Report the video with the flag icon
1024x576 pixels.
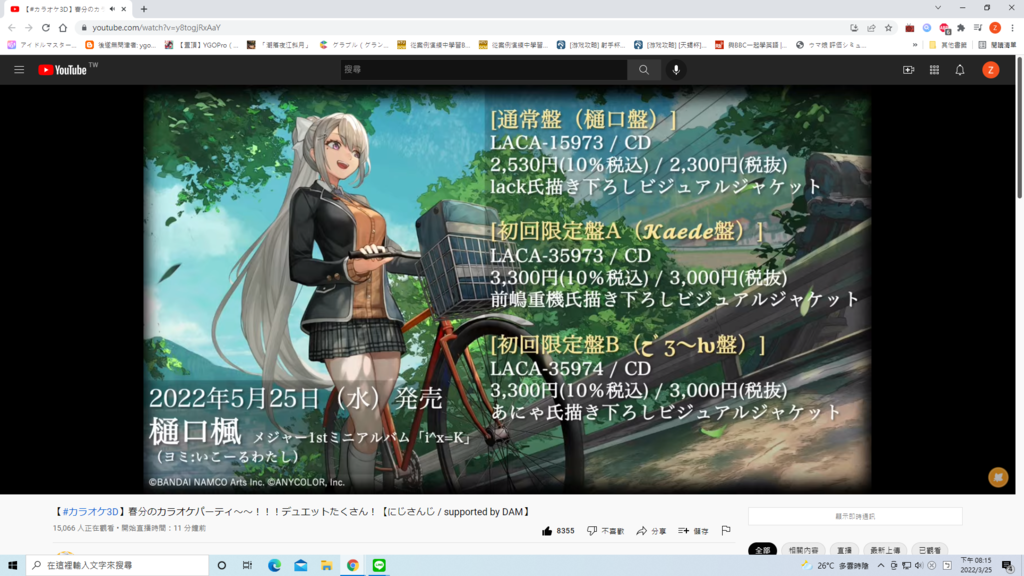click(726, 530)
